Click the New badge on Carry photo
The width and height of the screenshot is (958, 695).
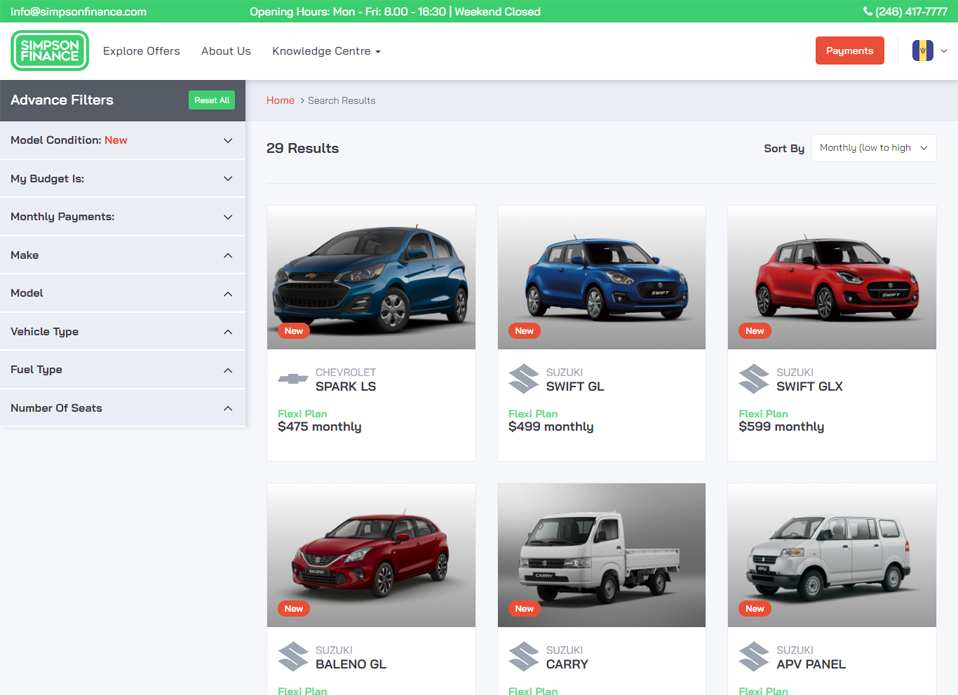pyautogui.click(x=524, y=608)
